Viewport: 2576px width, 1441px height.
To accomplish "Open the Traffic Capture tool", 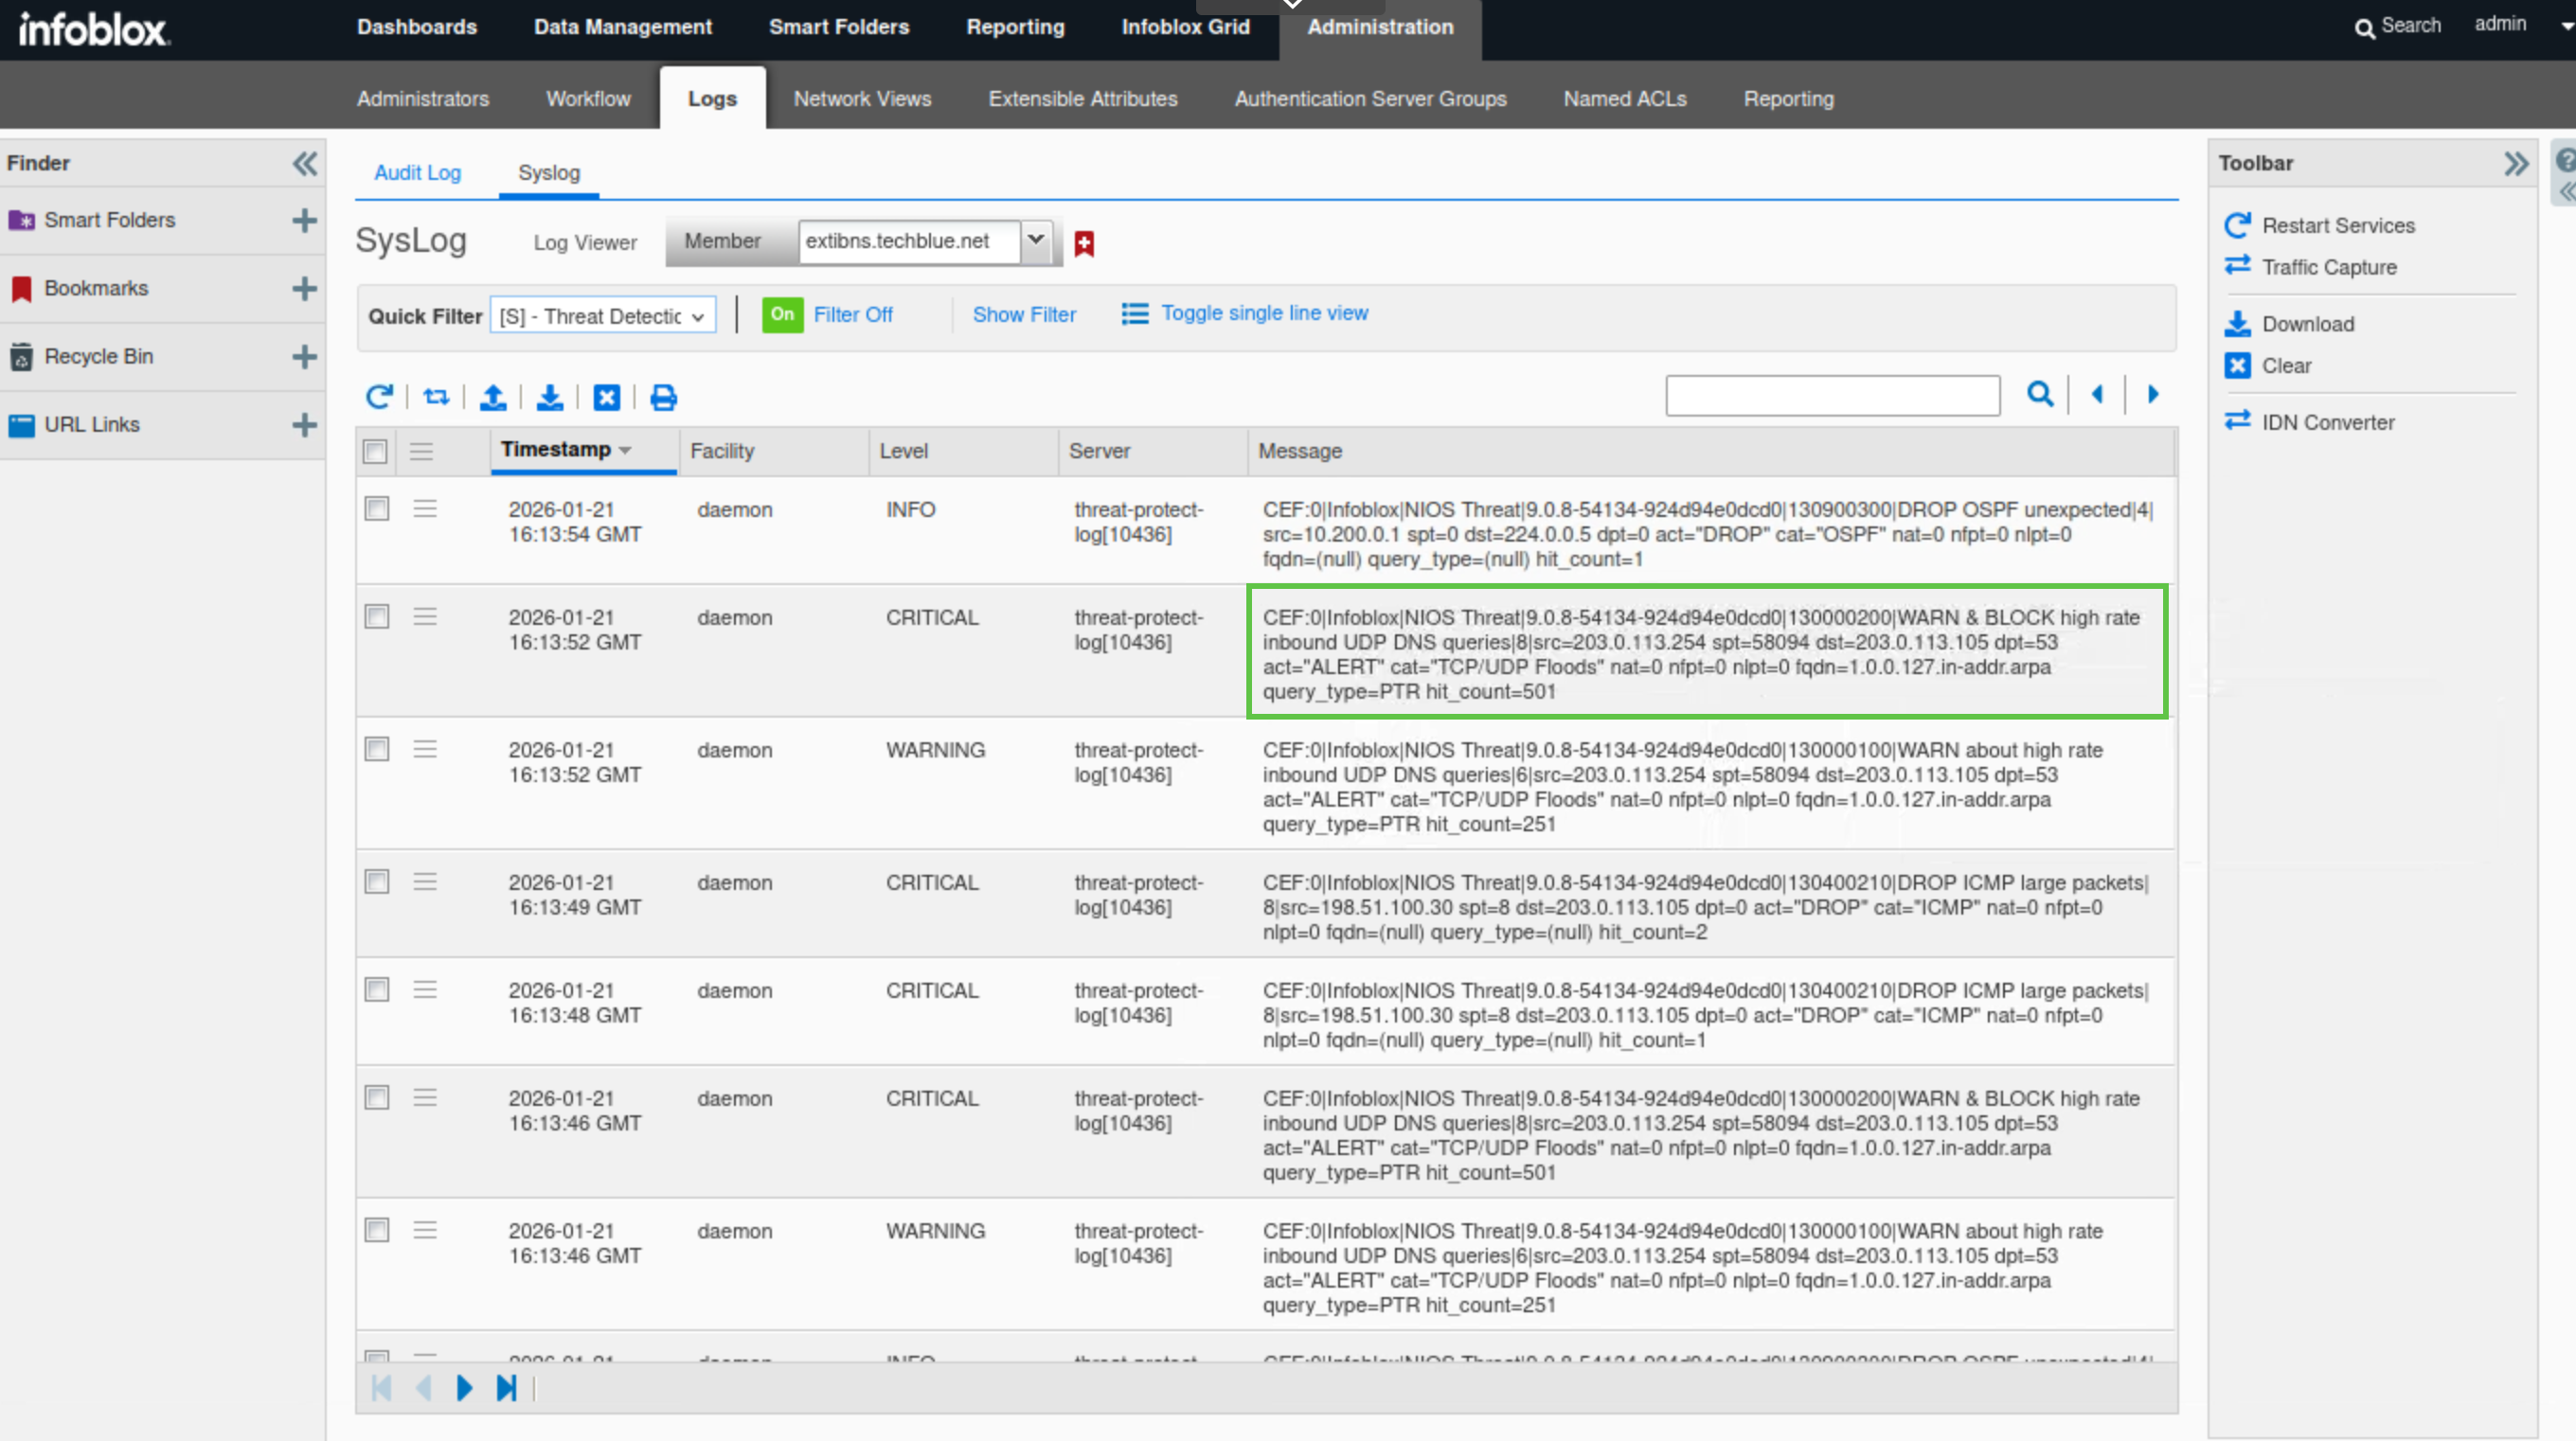I will pyautogui.click(x=2328, y=267).
